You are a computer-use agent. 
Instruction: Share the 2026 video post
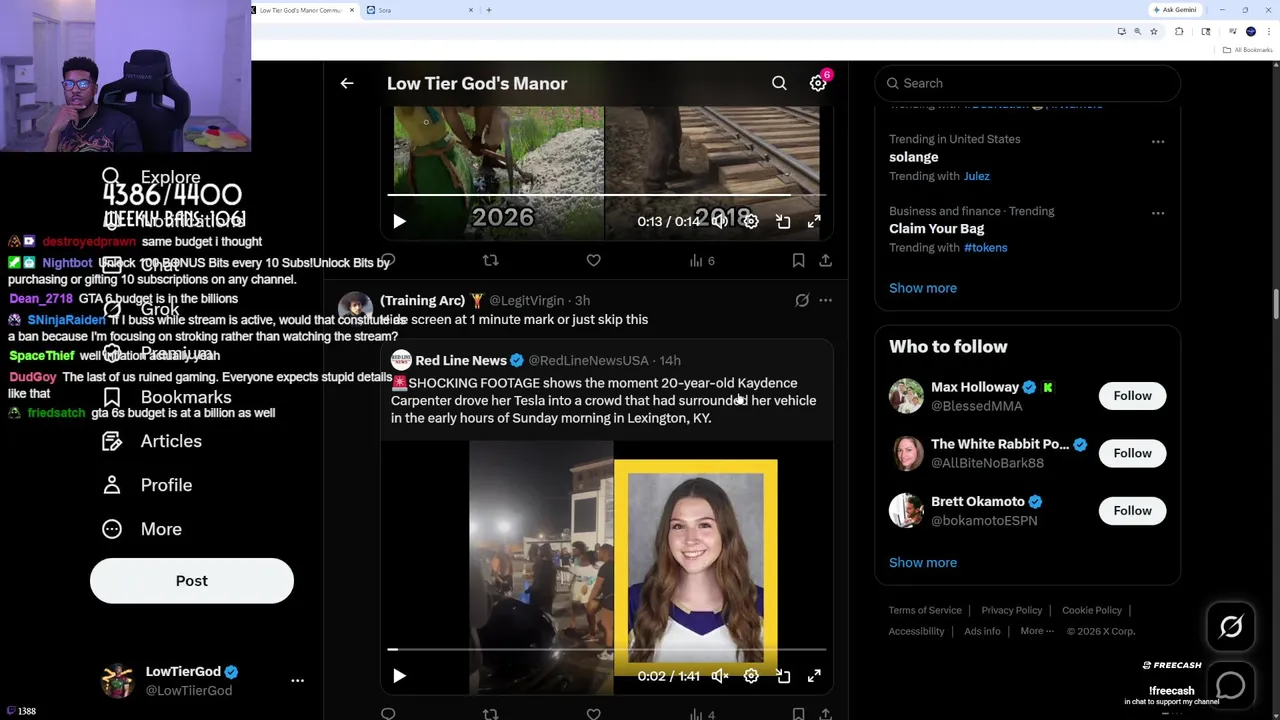825,260
